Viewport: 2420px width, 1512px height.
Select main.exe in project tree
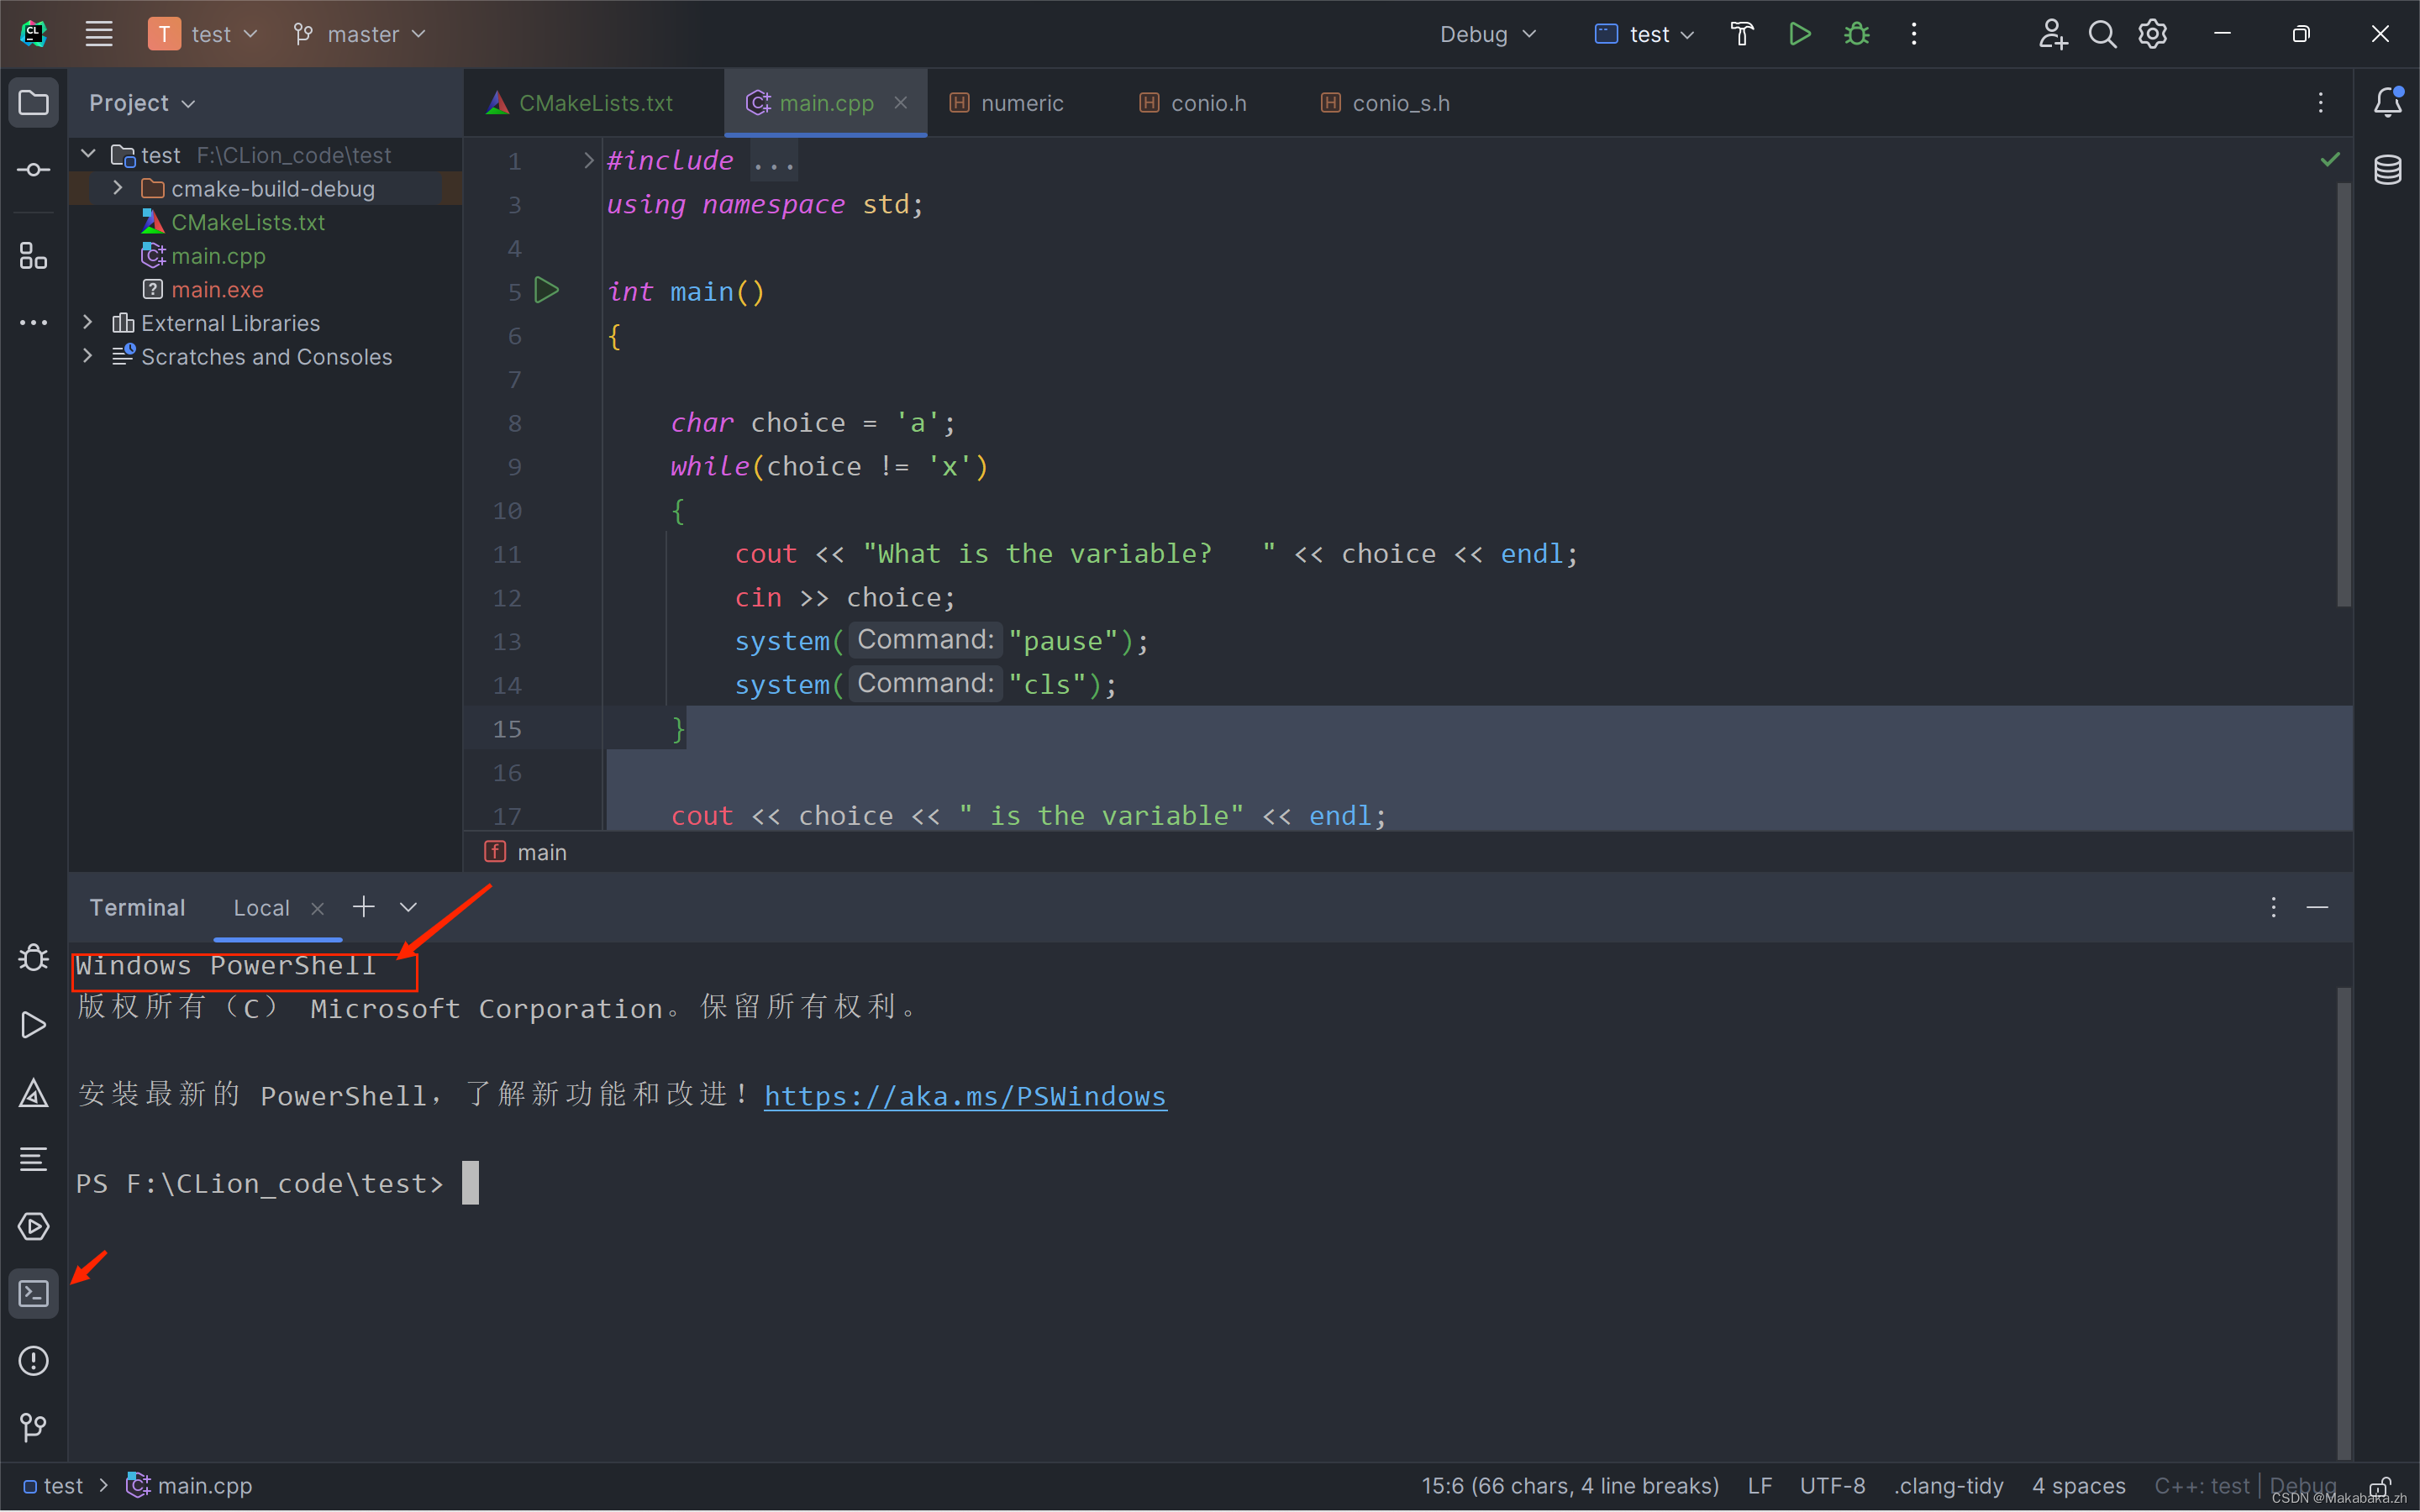click(217, 289)
